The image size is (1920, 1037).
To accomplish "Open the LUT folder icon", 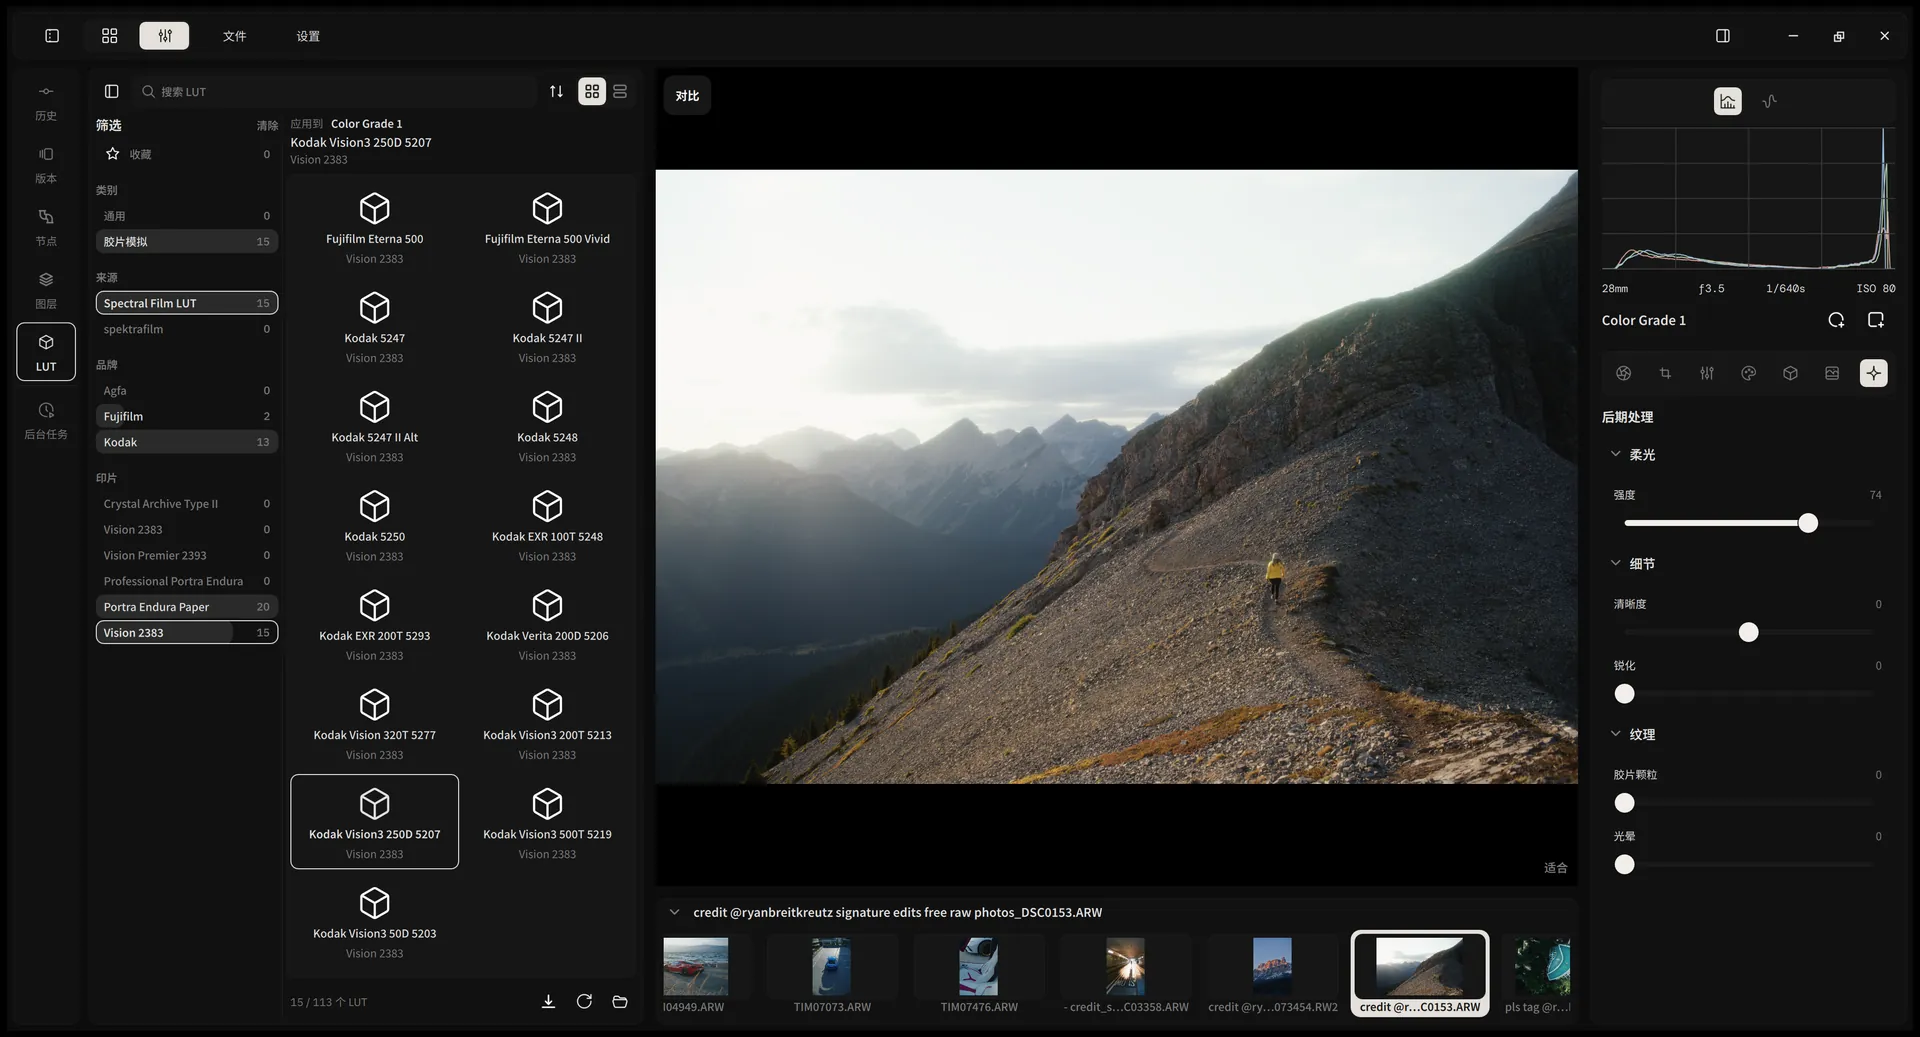I will [620, 1001].
